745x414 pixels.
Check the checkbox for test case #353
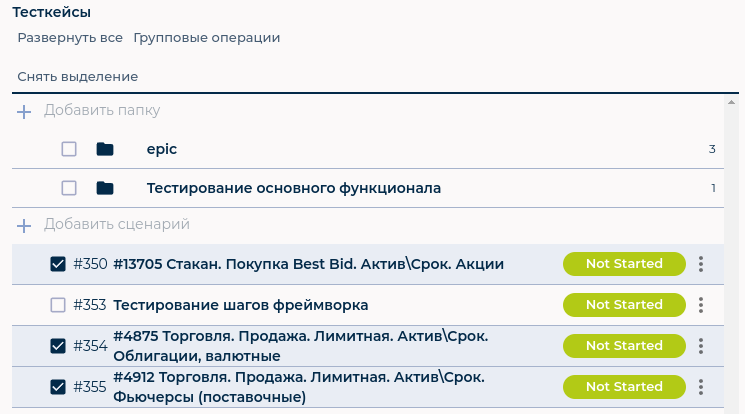click(58, 305)
